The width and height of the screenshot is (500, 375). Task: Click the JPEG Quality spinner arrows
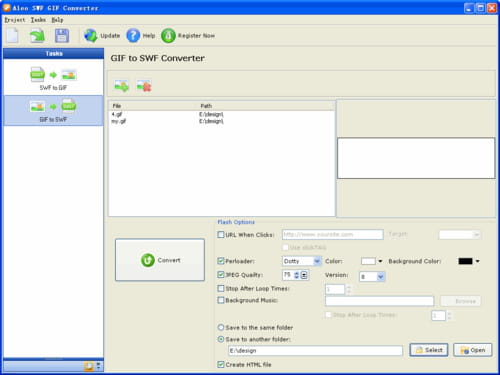click(296, 275)
